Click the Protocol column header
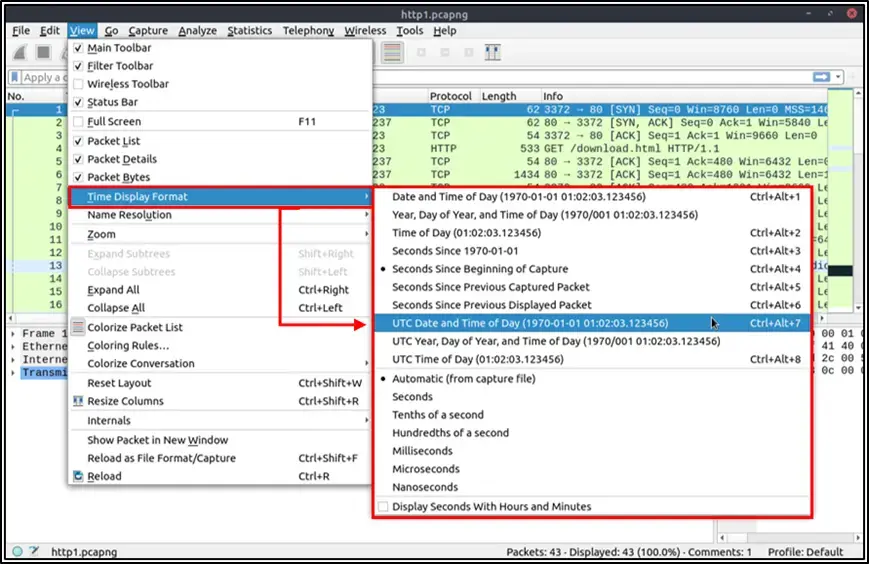The width and height of the screenshot is (869, 564). tap(451, 96)
